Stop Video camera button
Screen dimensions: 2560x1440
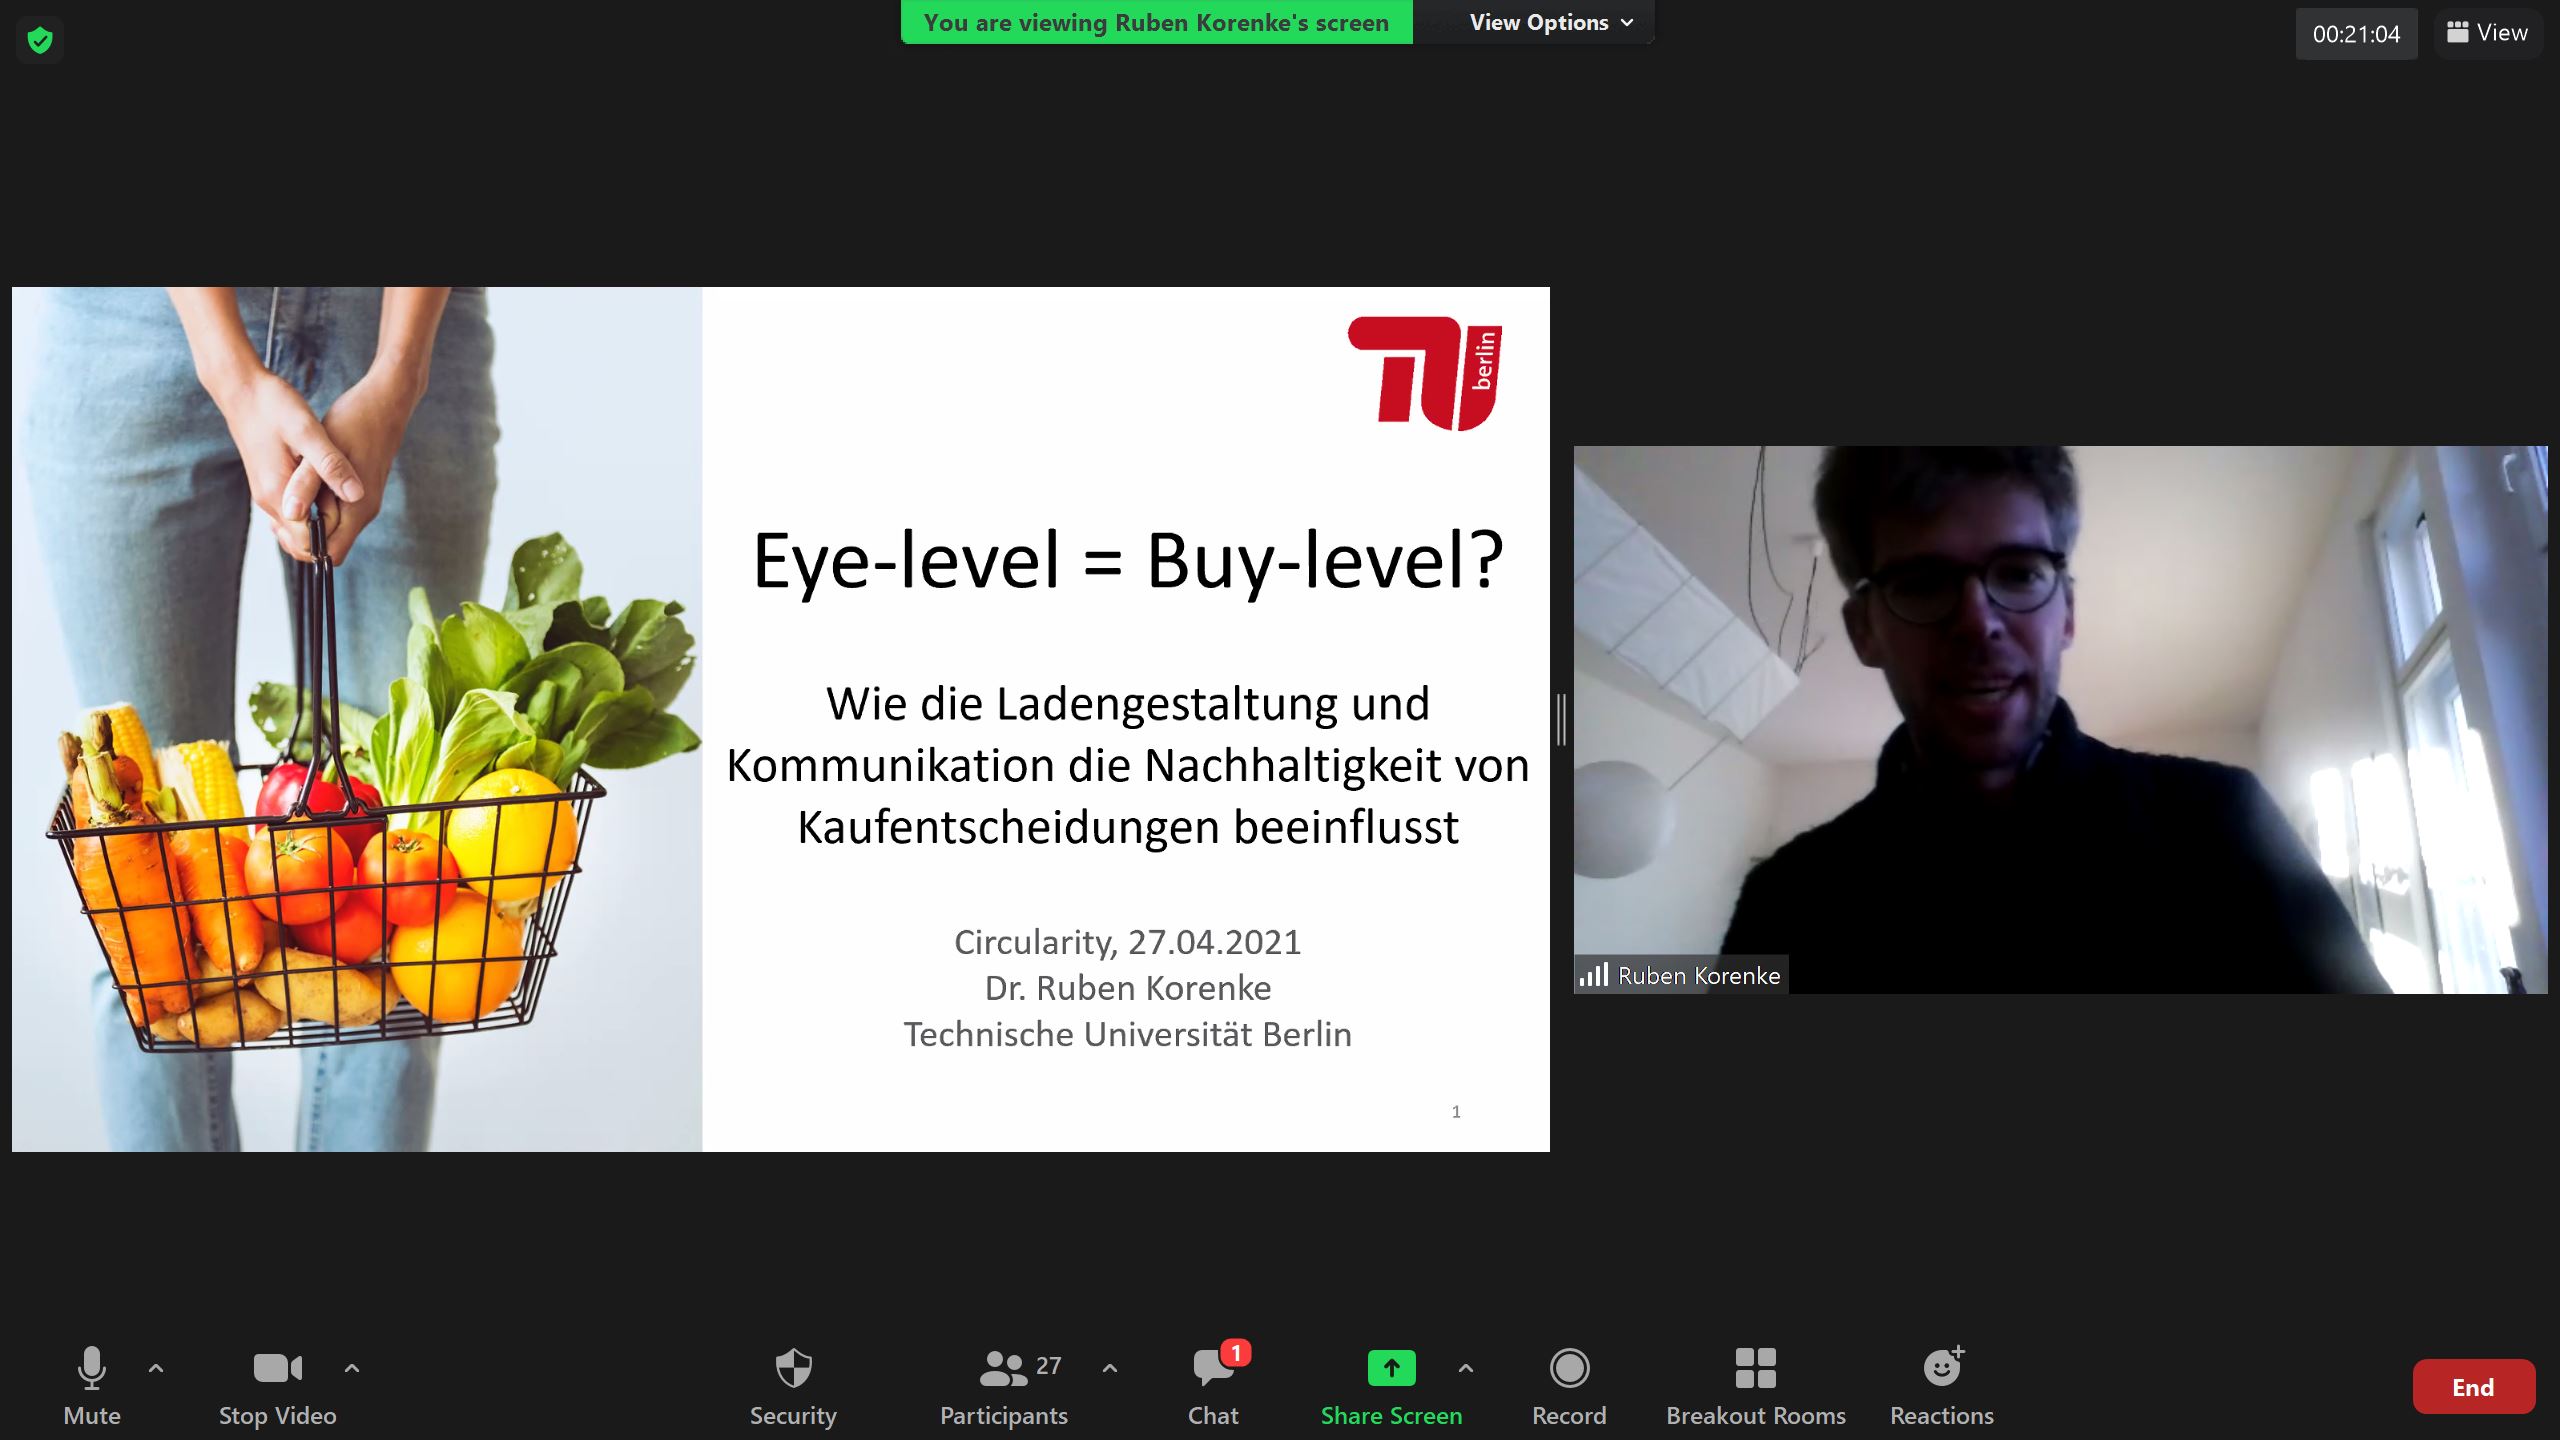pyautogui.click(x=277, y=1386)
